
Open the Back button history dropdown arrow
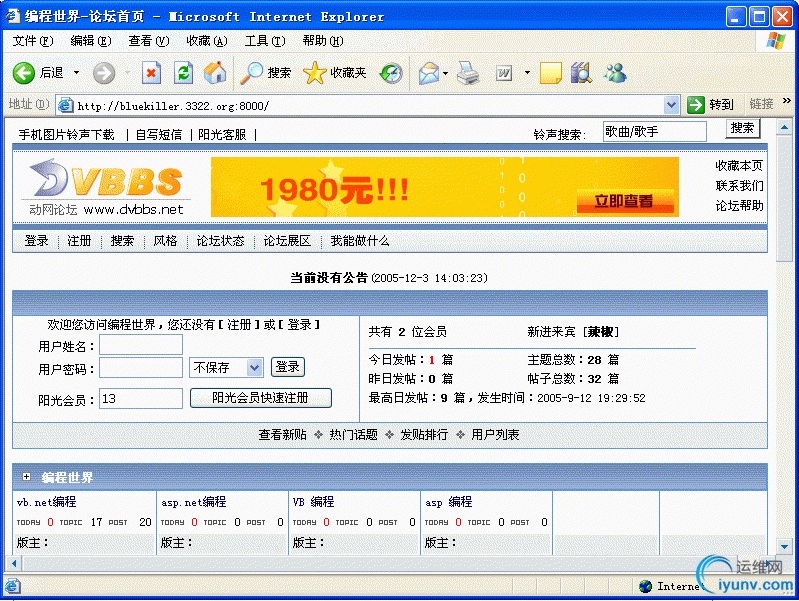pyautogui.click(x=76, y=73)
